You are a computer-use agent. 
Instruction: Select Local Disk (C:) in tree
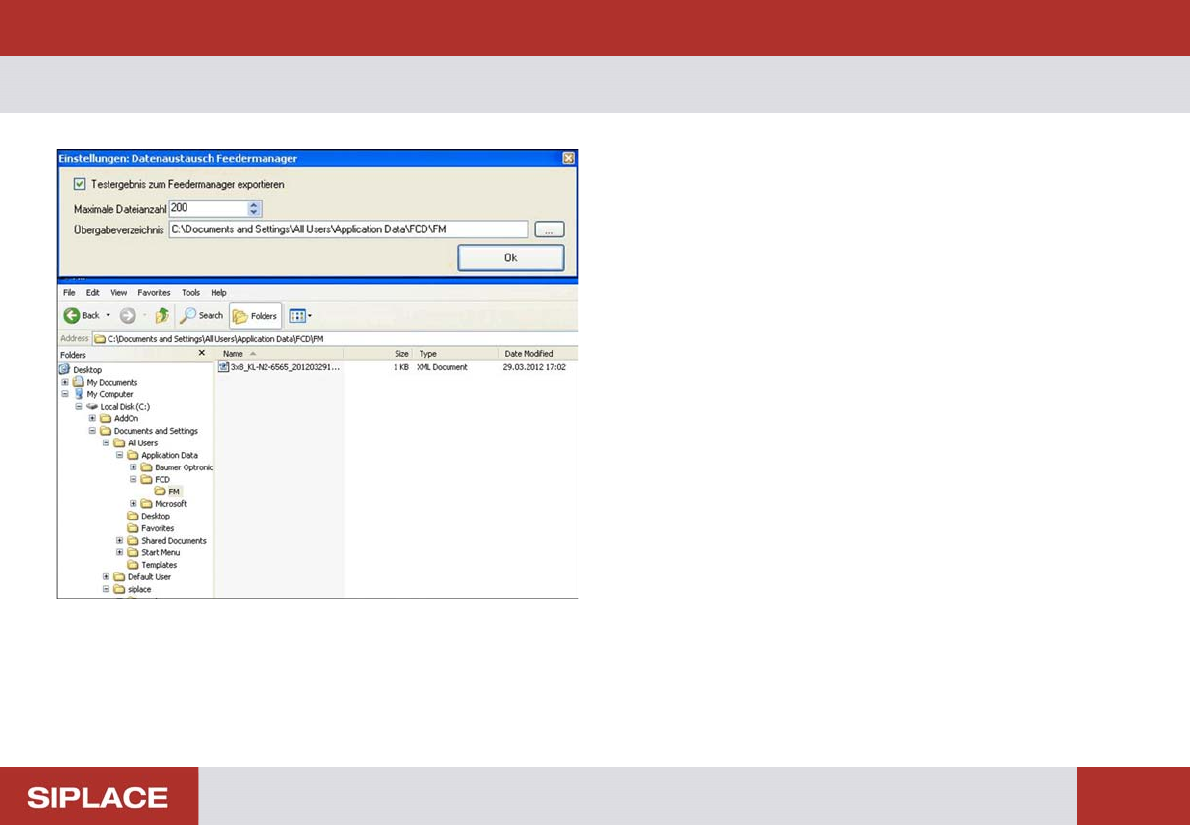(125, 407)
